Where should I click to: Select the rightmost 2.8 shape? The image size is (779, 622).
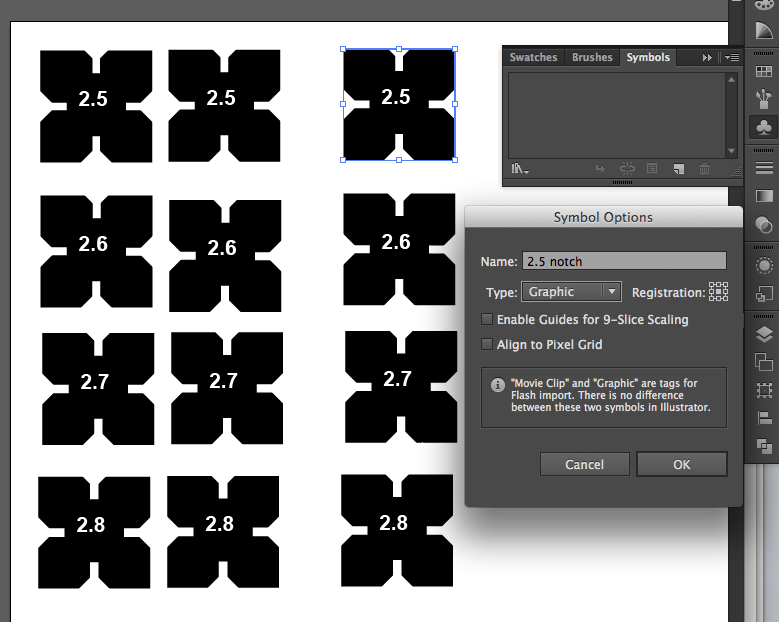397,530
